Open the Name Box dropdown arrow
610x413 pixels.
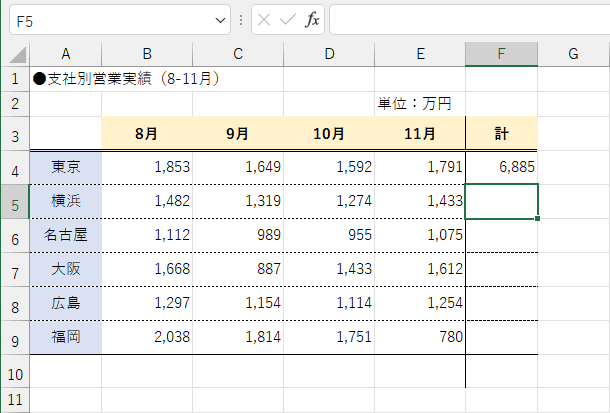point(221,20)
